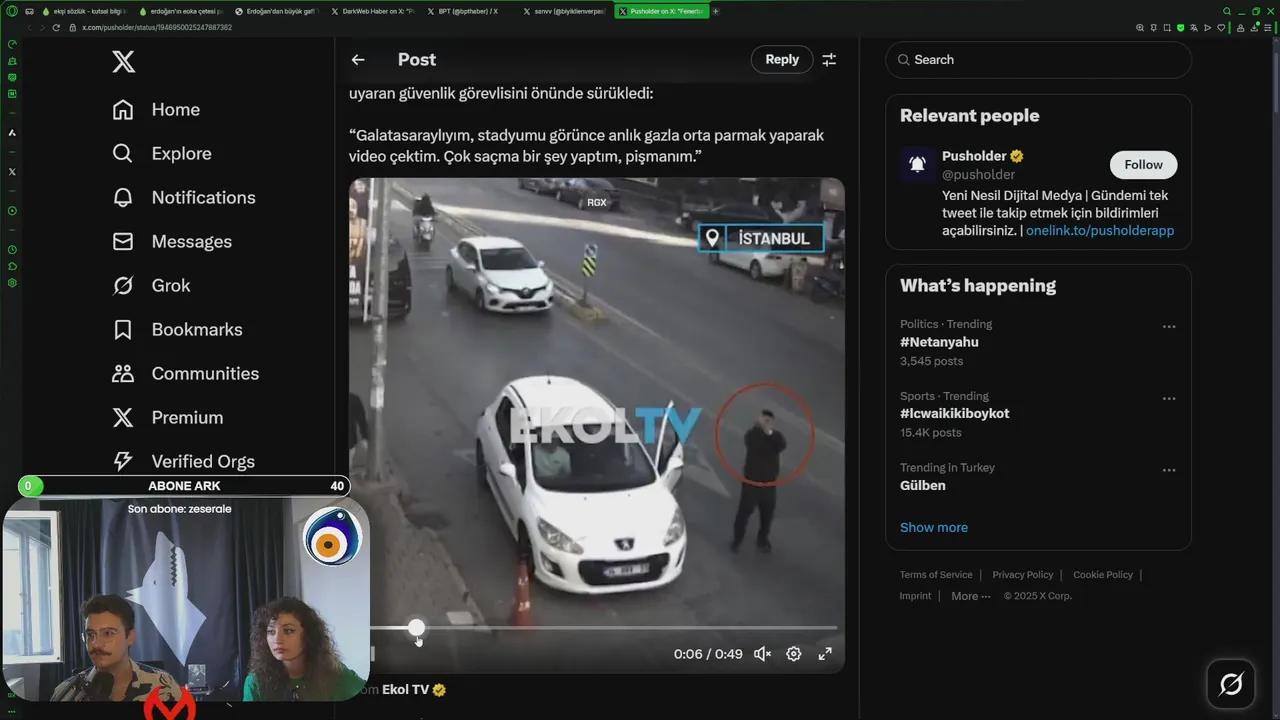Switch to ekşi sözlük browser tab
The image size is (1280, 720).
tap(86, 12)
